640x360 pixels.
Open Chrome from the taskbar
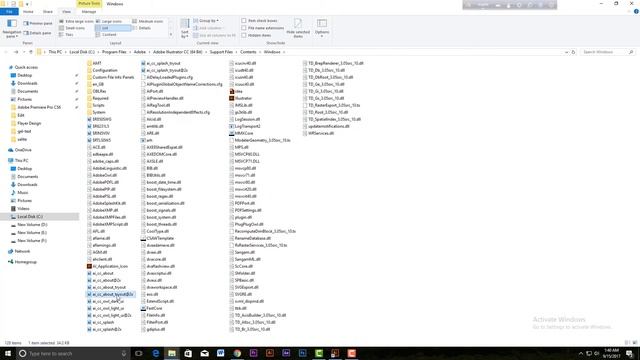[237, 353]
